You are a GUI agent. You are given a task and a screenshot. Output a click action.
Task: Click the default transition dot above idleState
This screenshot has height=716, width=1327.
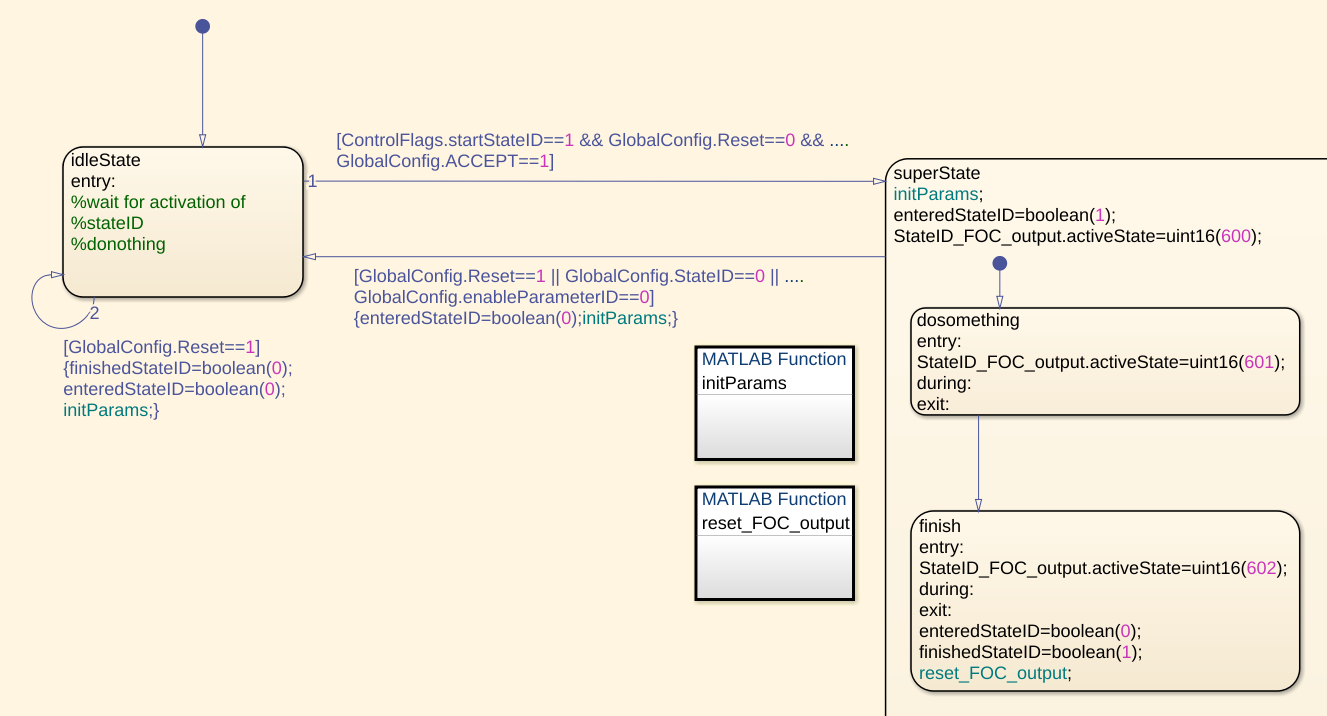point(202,27)
